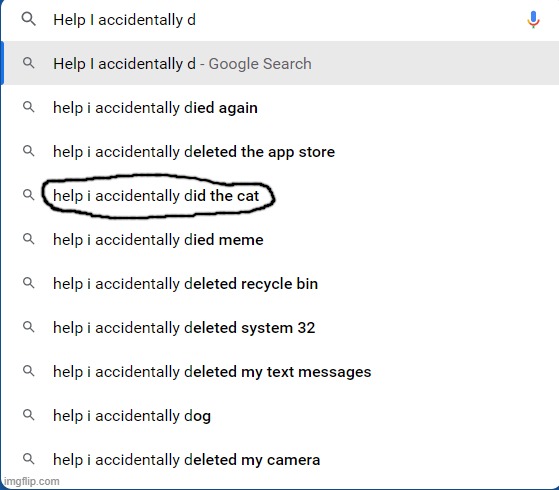Click the search box magnifier icon
559x490 pixels.
pyautogui.click(x=29, y=19)
